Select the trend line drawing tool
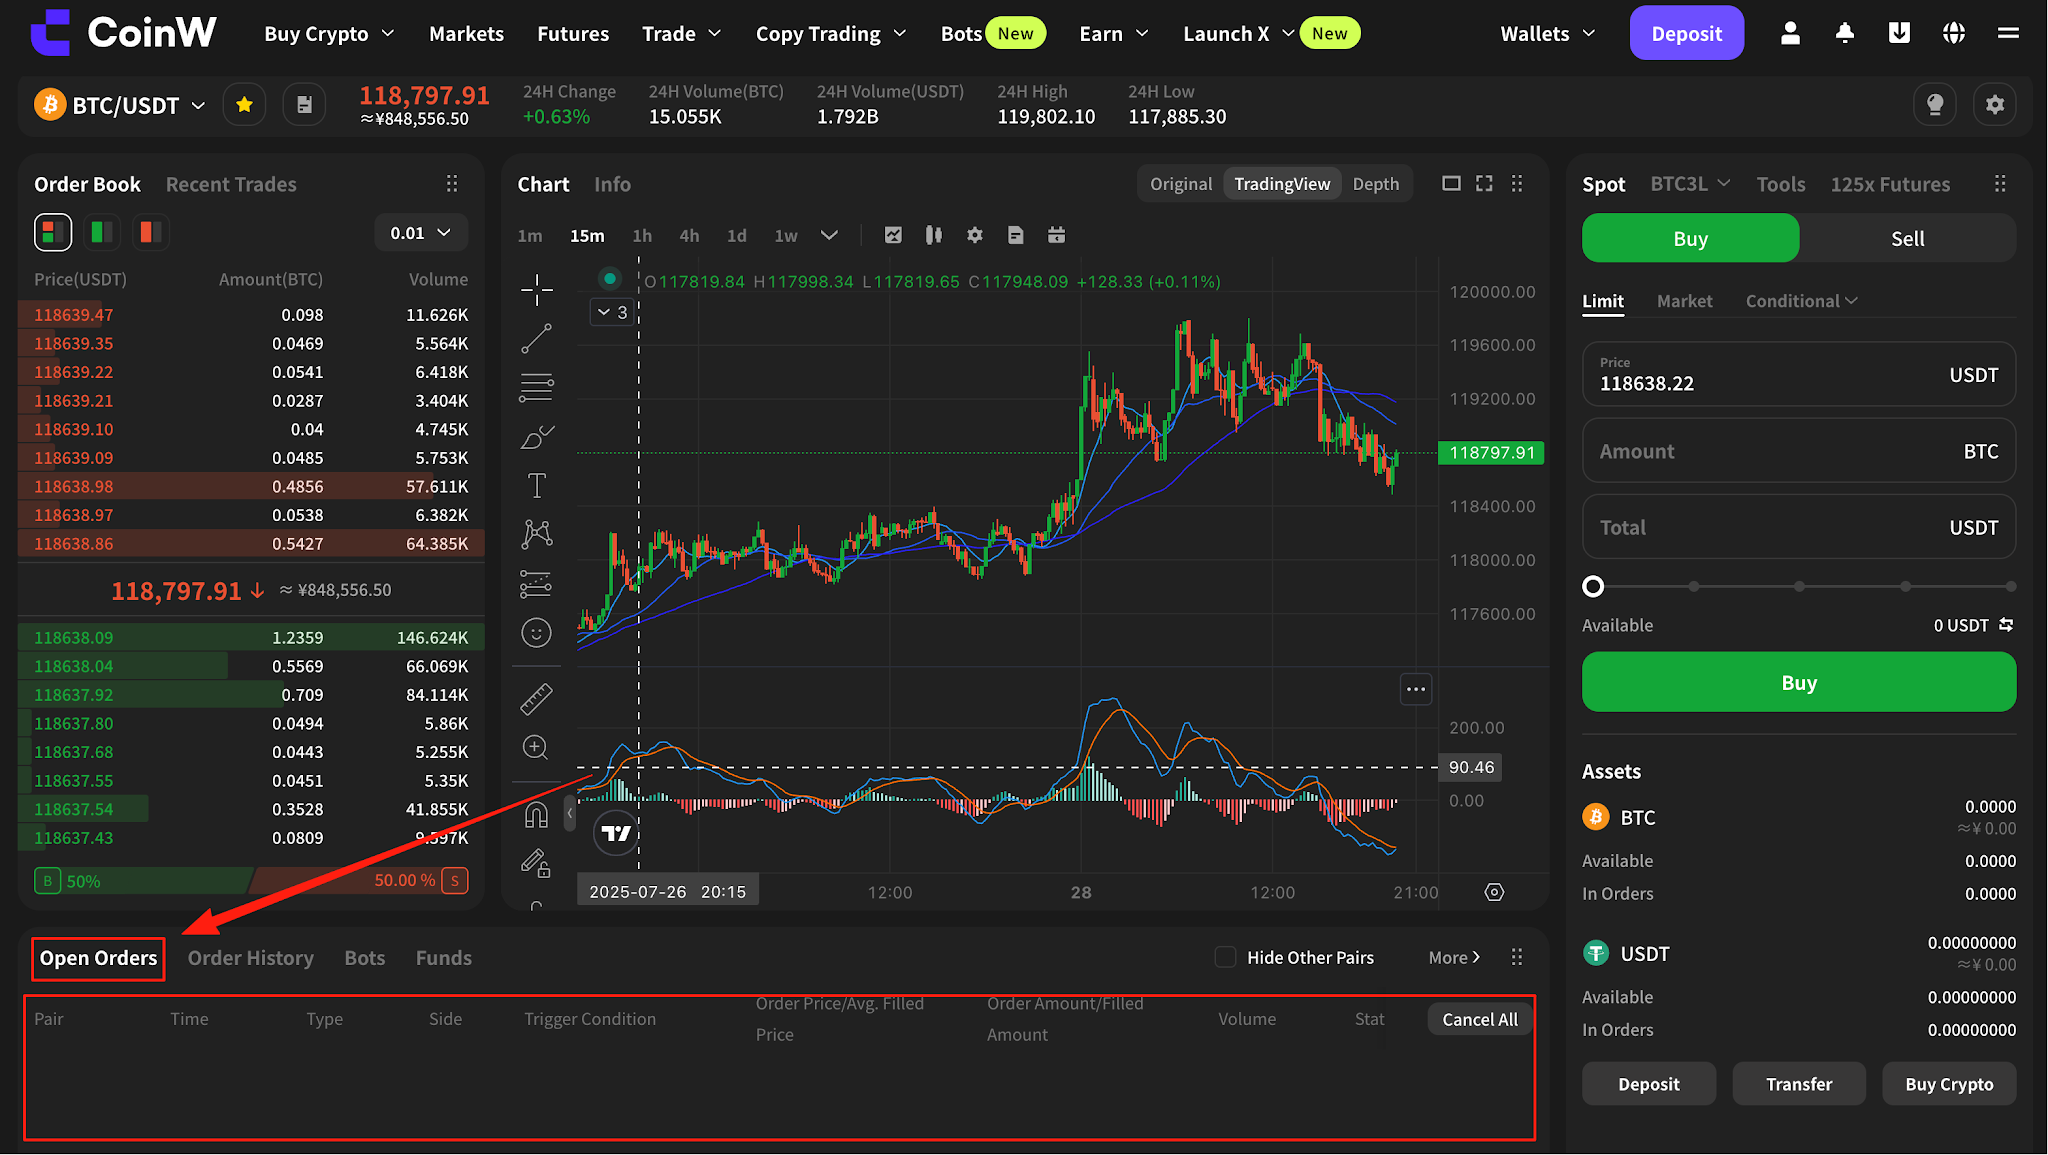The width and height of the screenshot is (2048, 1155). tap(537, 339)
